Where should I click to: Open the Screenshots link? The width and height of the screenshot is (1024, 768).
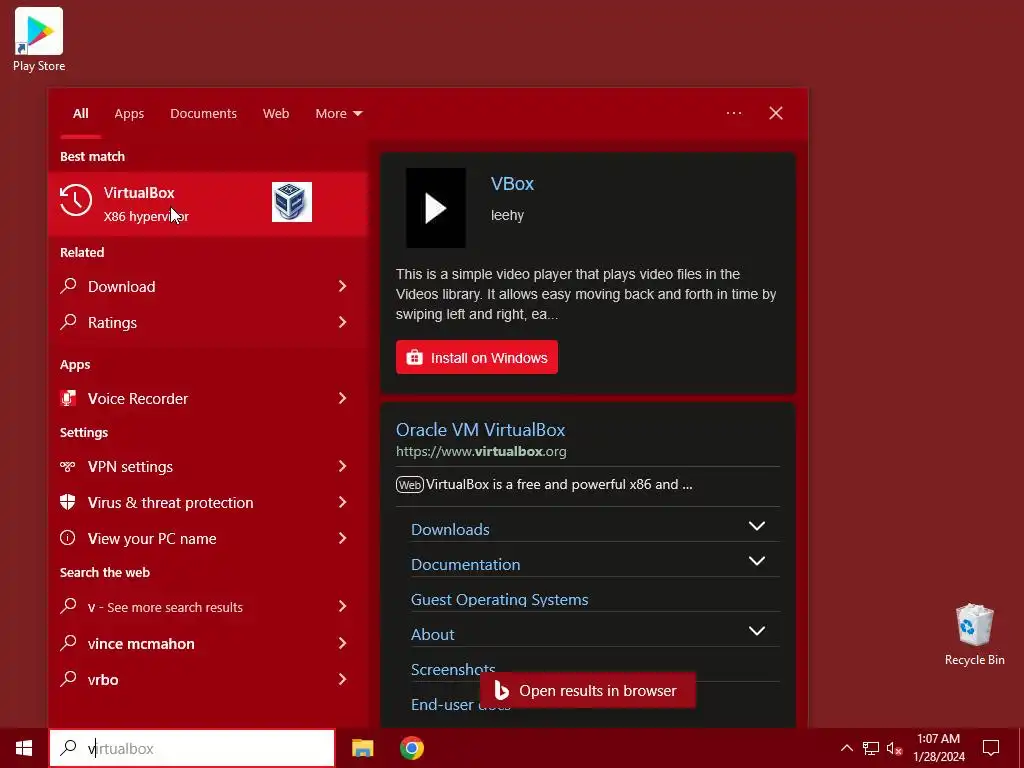pos(453,669)
